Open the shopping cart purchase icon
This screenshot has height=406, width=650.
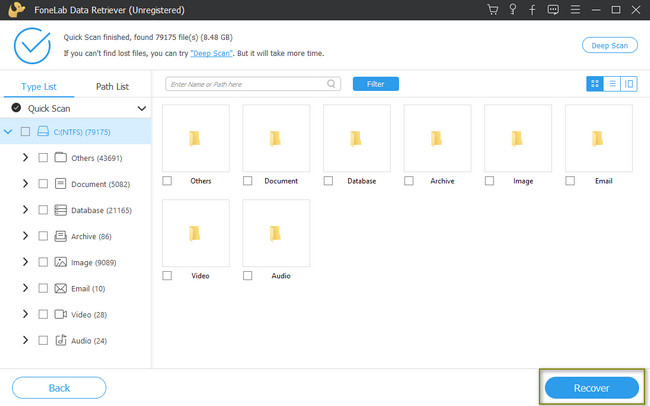click(492, 10)
